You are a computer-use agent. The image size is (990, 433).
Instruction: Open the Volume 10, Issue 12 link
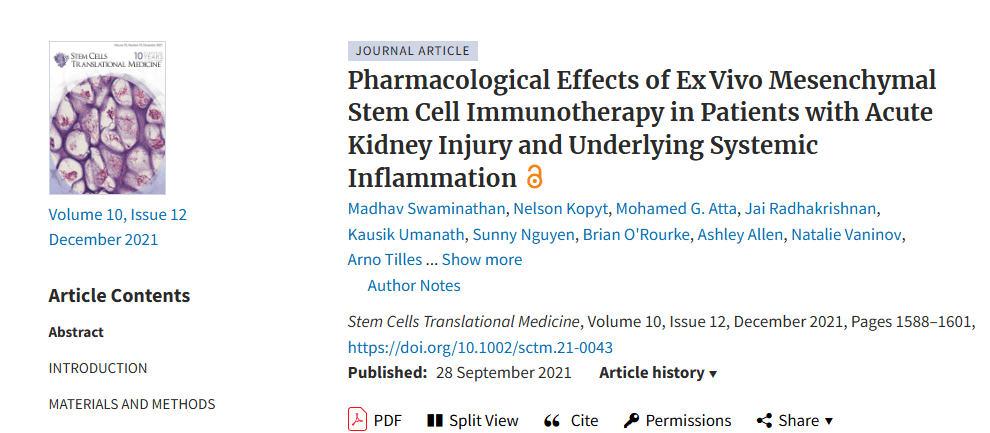tap(118, 214)
